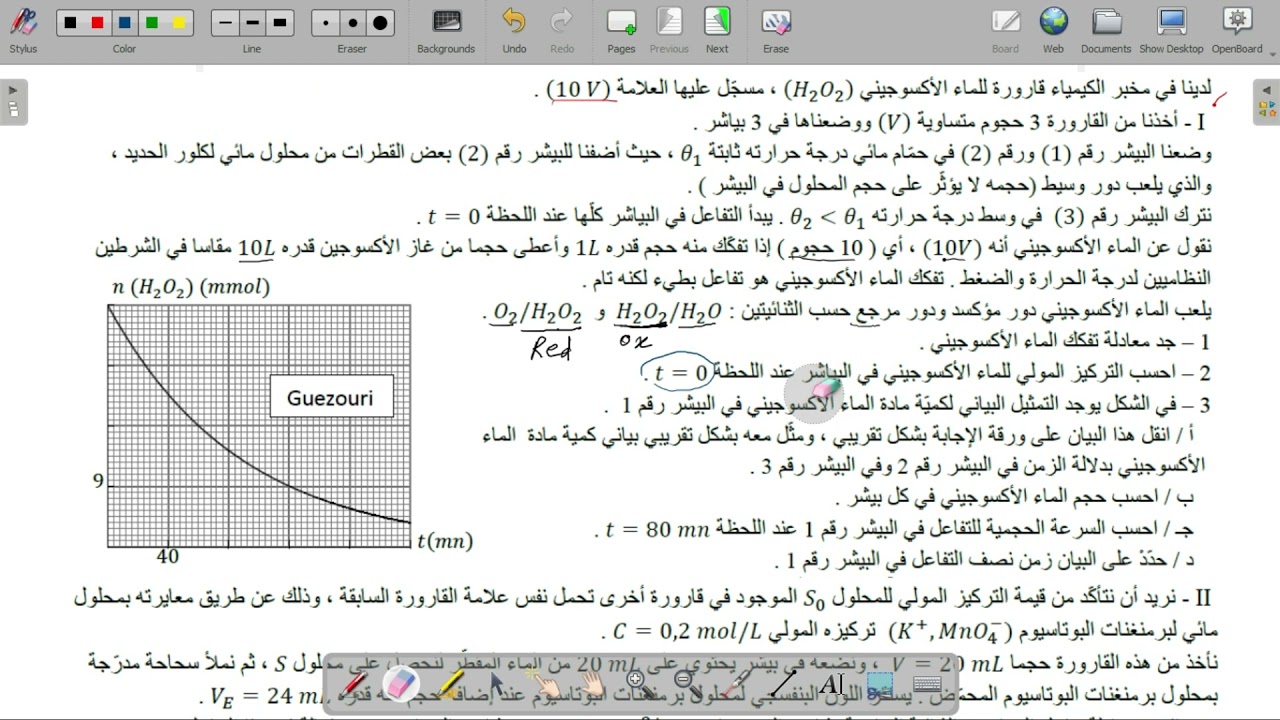
Task: Select the Zoom in magnifier tool
Action: (637, 686)
